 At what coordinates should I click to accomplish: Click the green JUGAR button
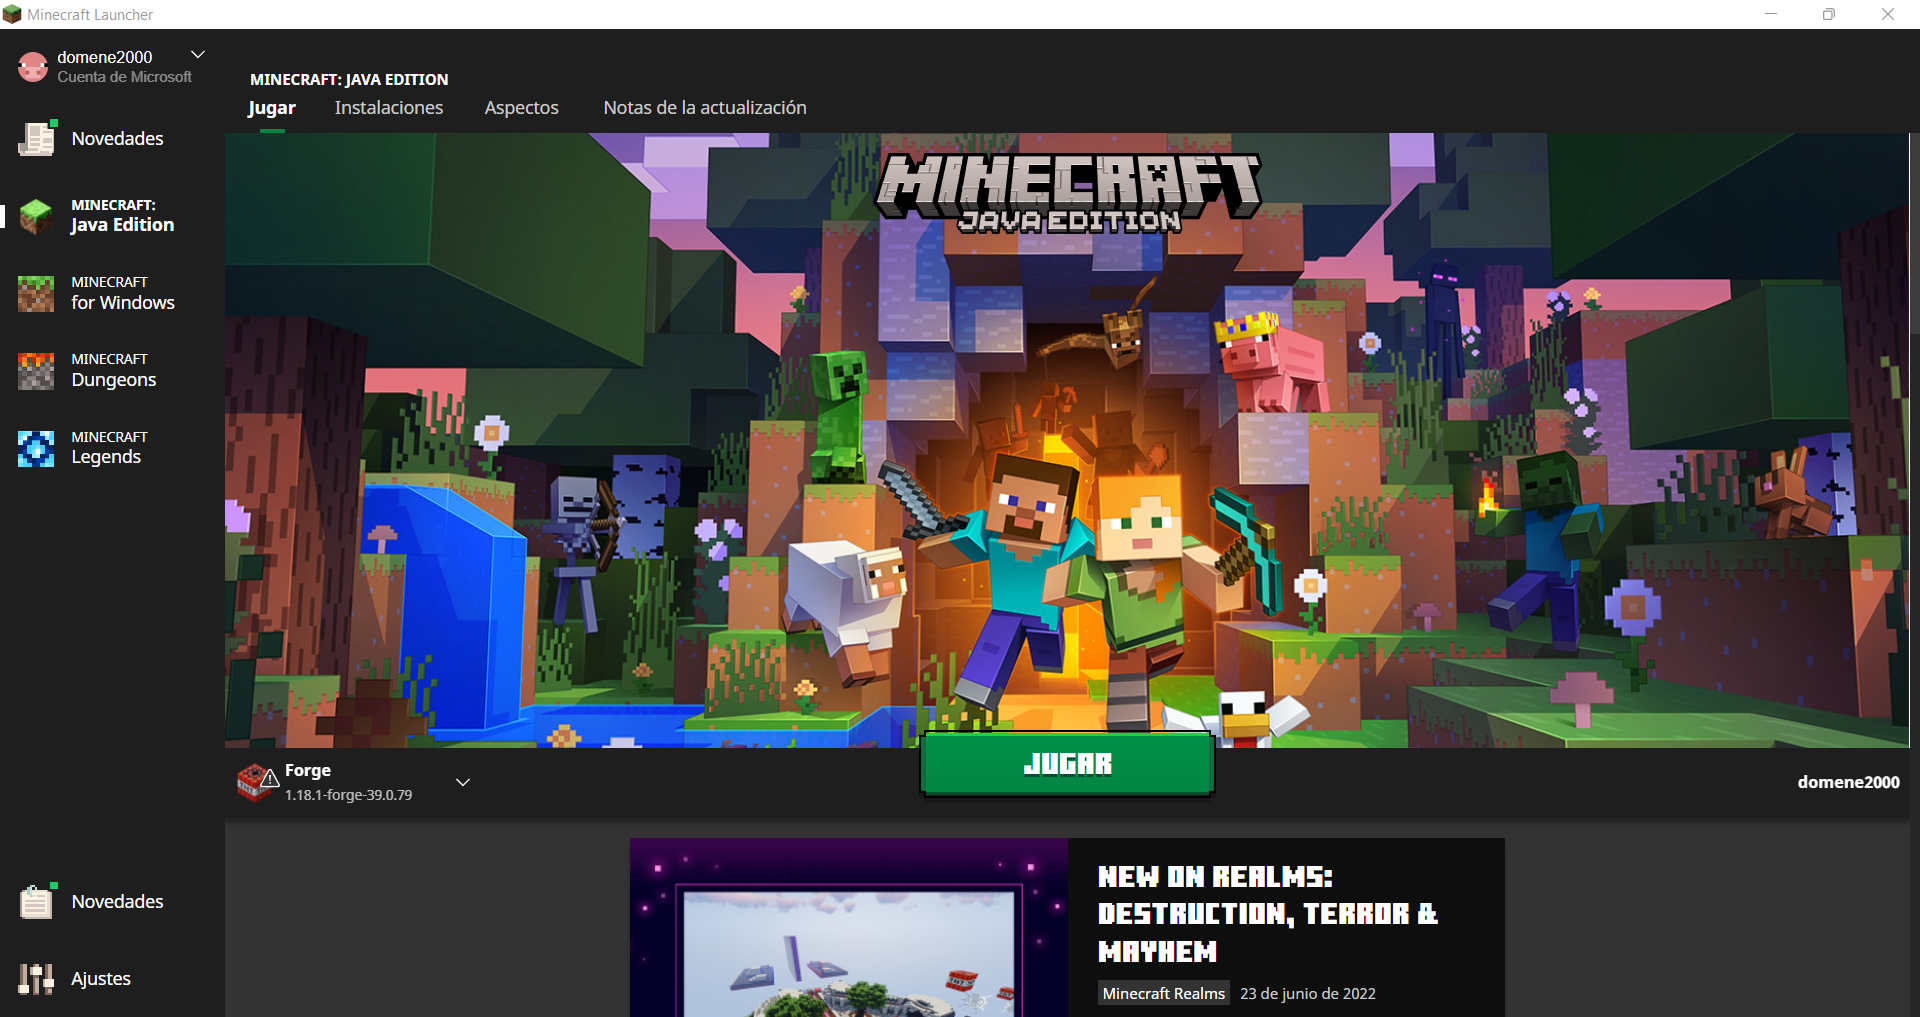(x=1067, y=764)
